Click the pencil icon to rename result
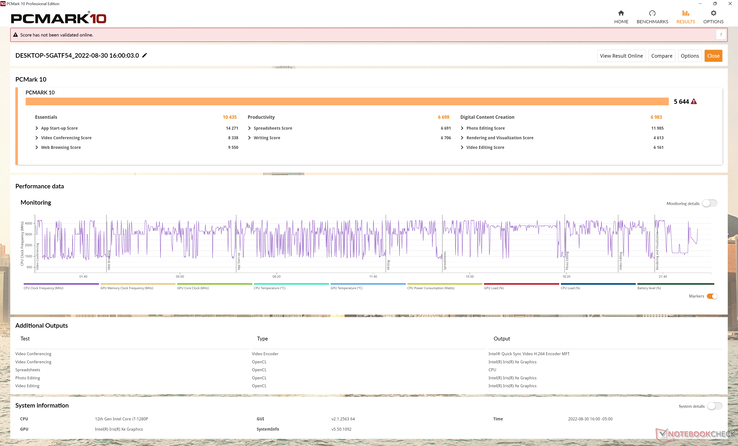 pyautogui.click(x=144, y=55)
